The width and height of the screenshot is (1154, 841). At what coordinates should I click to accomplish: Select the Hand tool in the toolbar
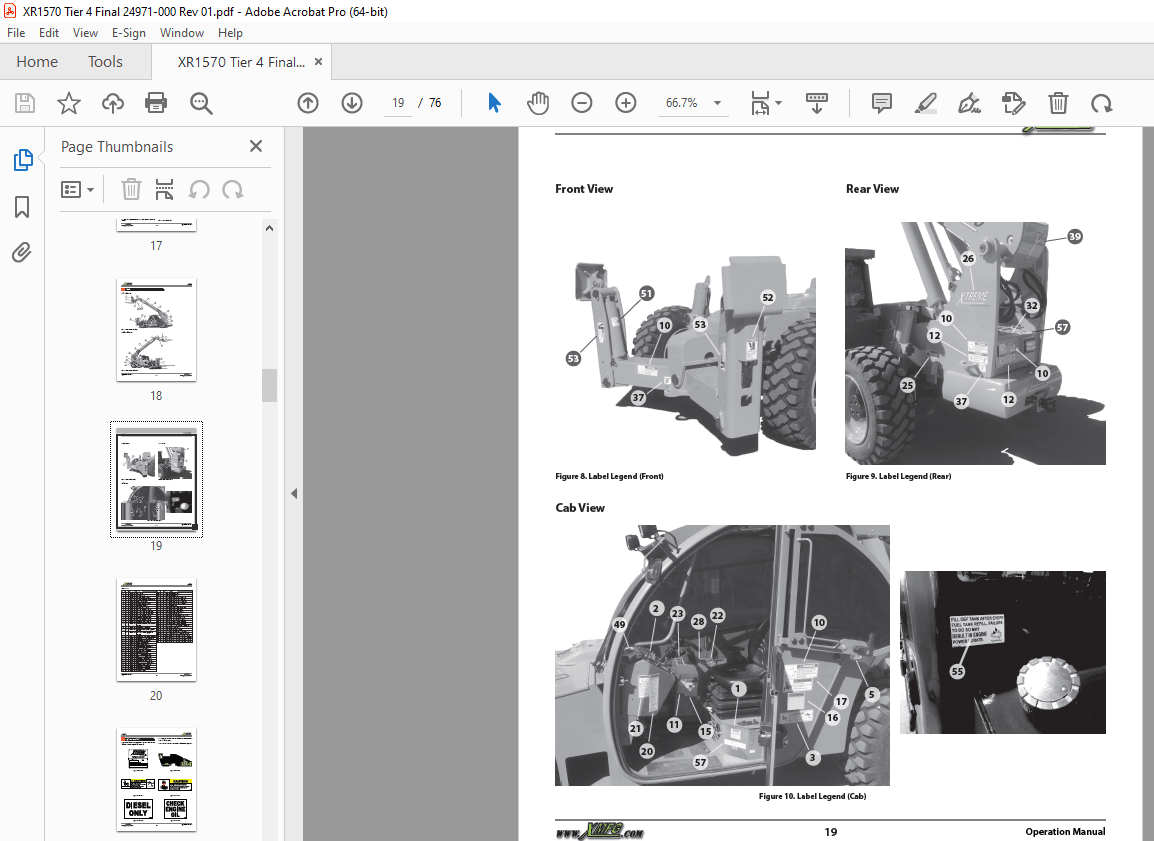[537, 102]
